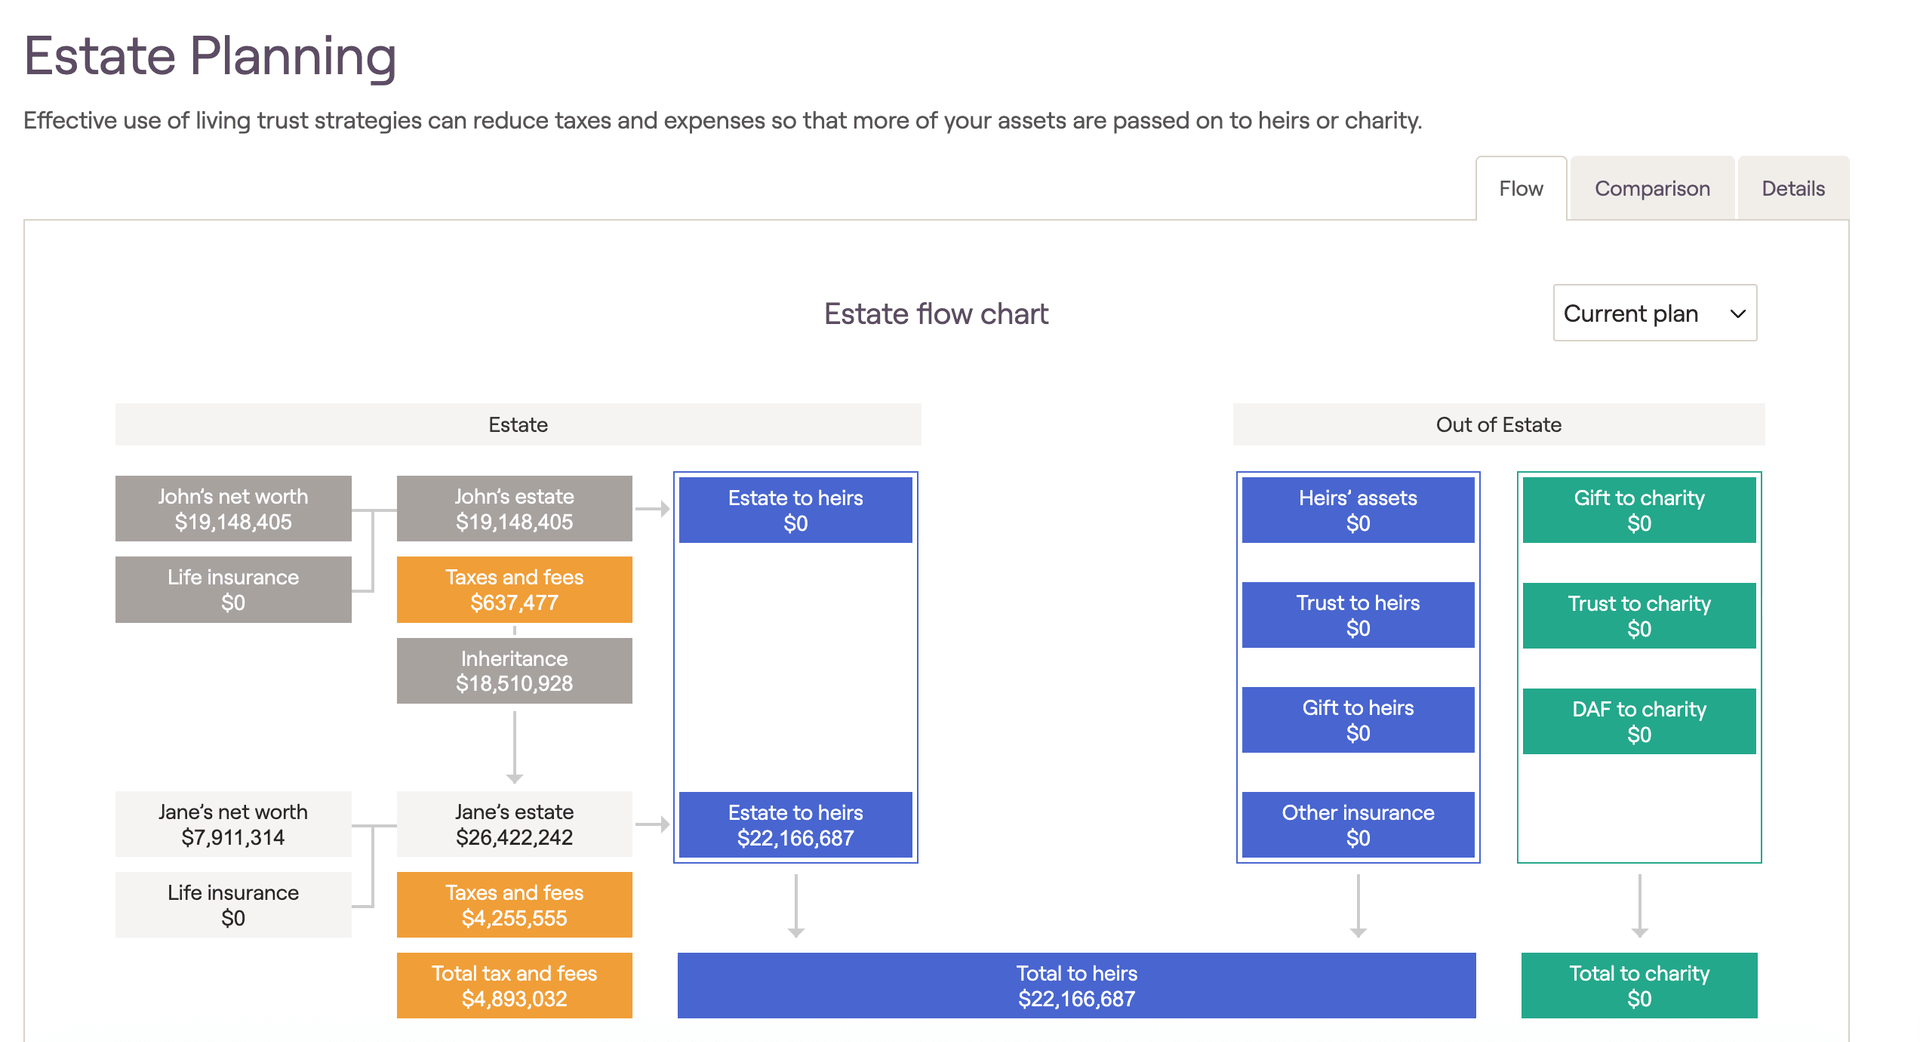The image size is (1920, 1042).
Task: Select Jane's estate $26,422,242 box
Action: (514, 825)
